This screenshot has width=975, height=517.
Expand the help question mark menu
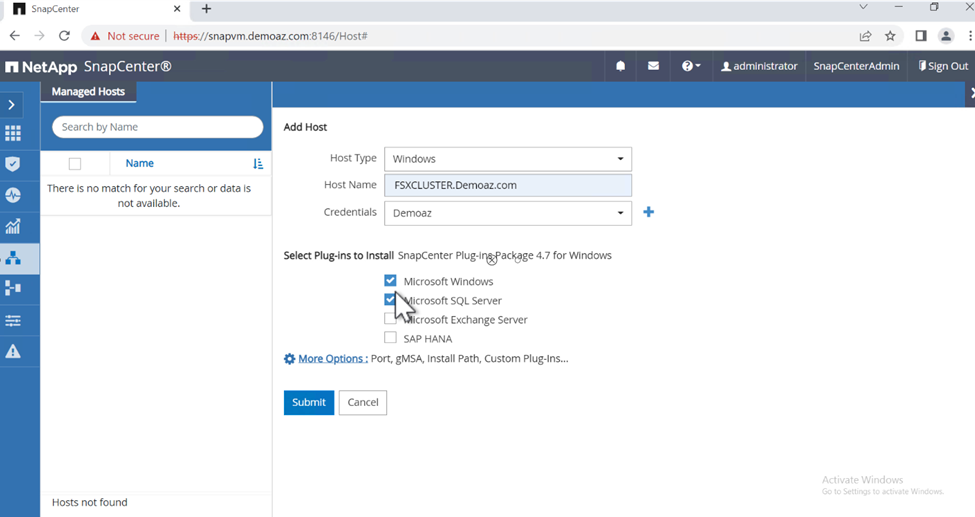690,66
